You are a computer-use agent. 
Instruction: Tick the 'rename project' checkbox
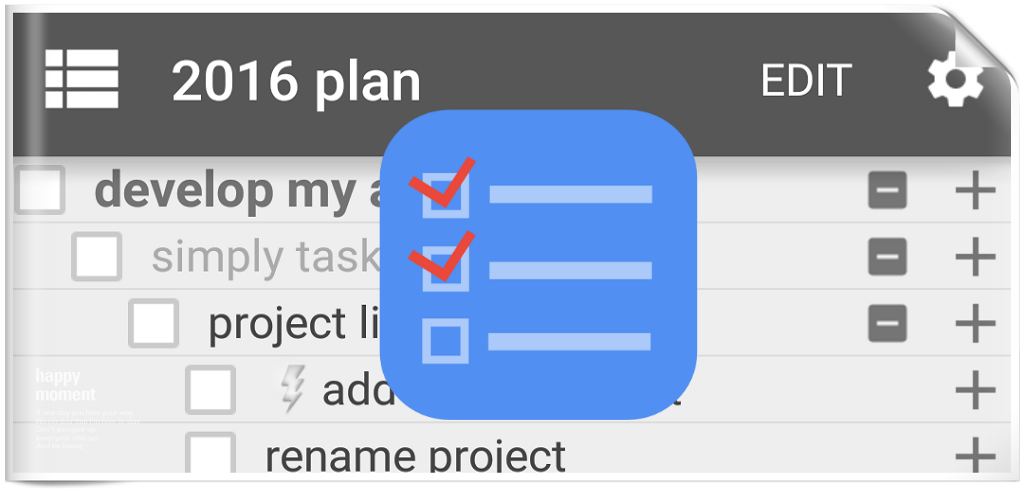pos(210,452)
